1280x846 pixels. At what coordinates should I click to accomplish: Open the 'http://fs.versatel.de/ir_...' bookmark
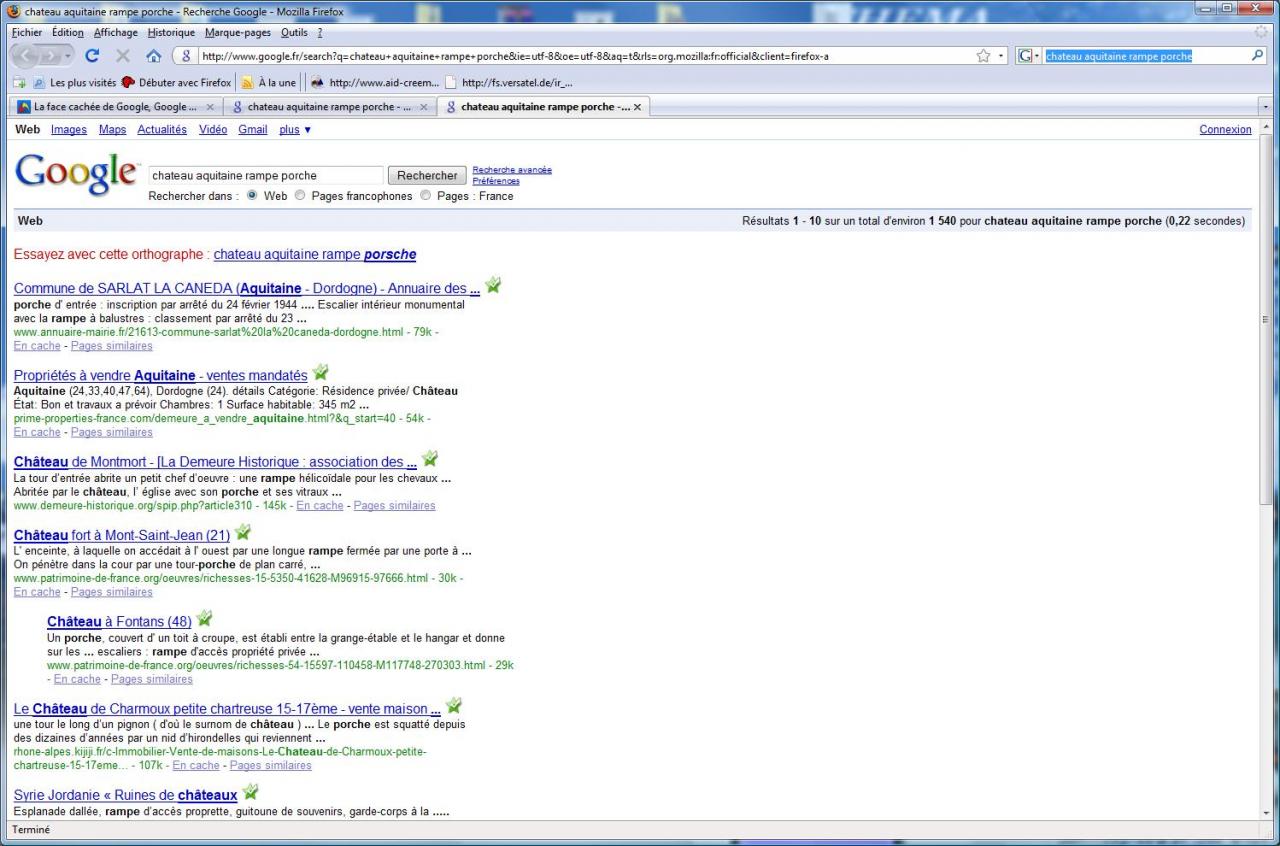509,83
